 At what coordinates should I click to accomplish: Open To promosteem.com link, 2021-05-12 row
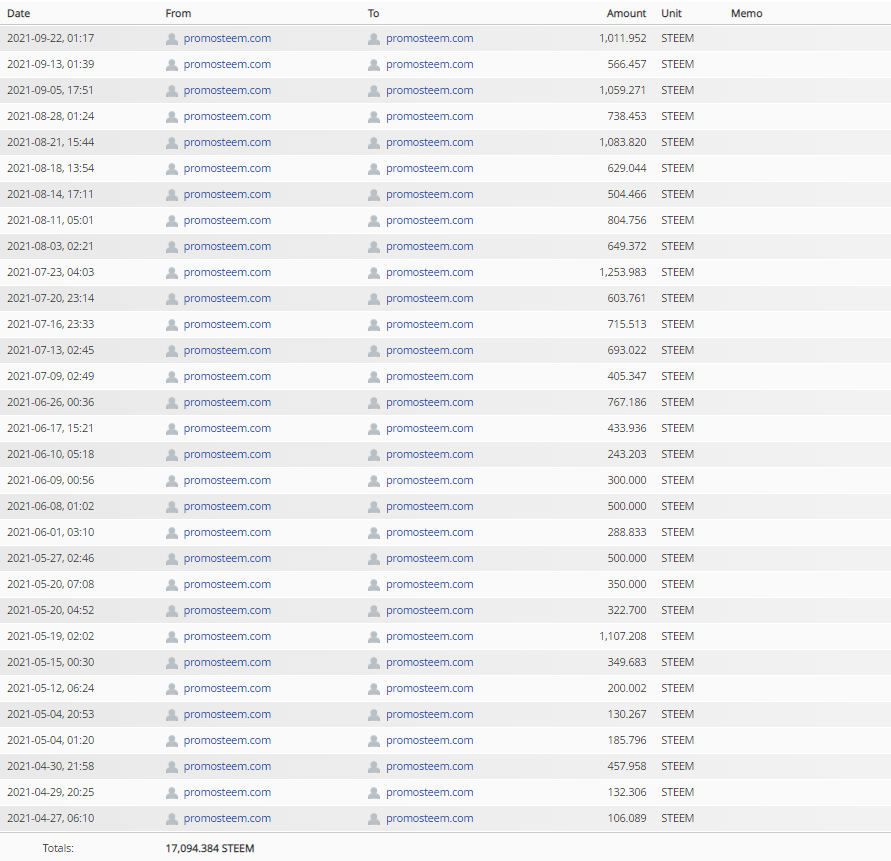point(430,688)
